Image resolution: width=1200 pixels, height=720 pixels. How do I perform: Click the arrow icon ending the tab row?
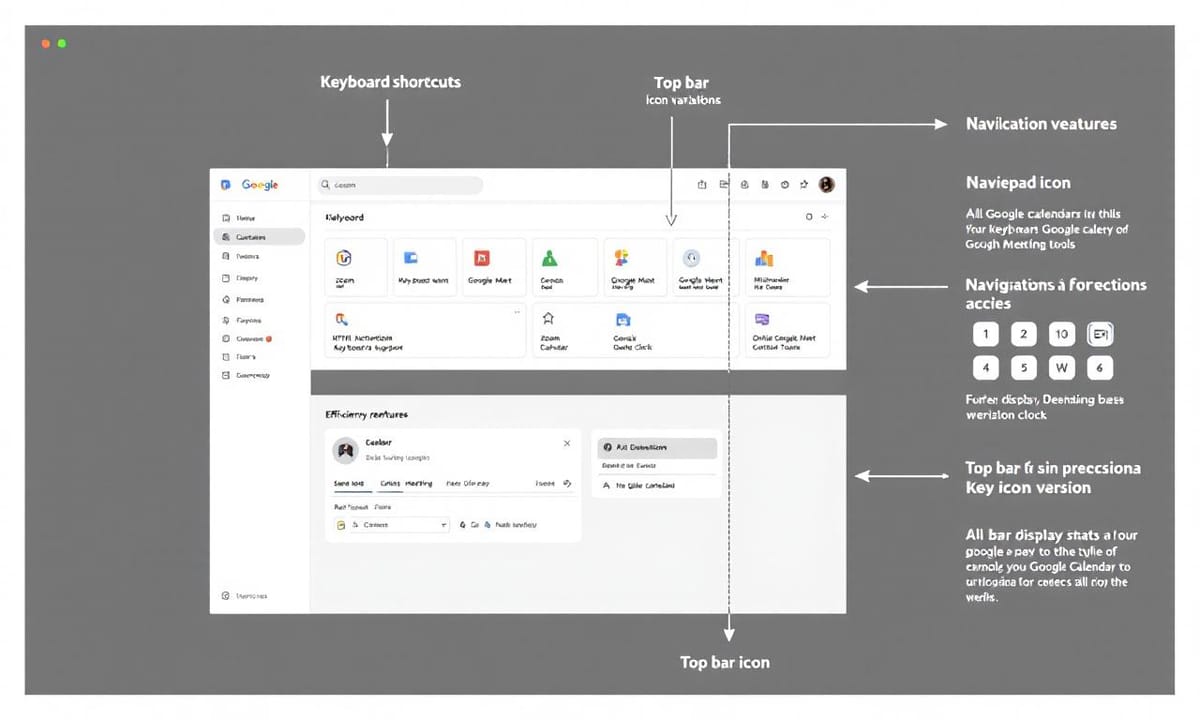coord(568,483)
